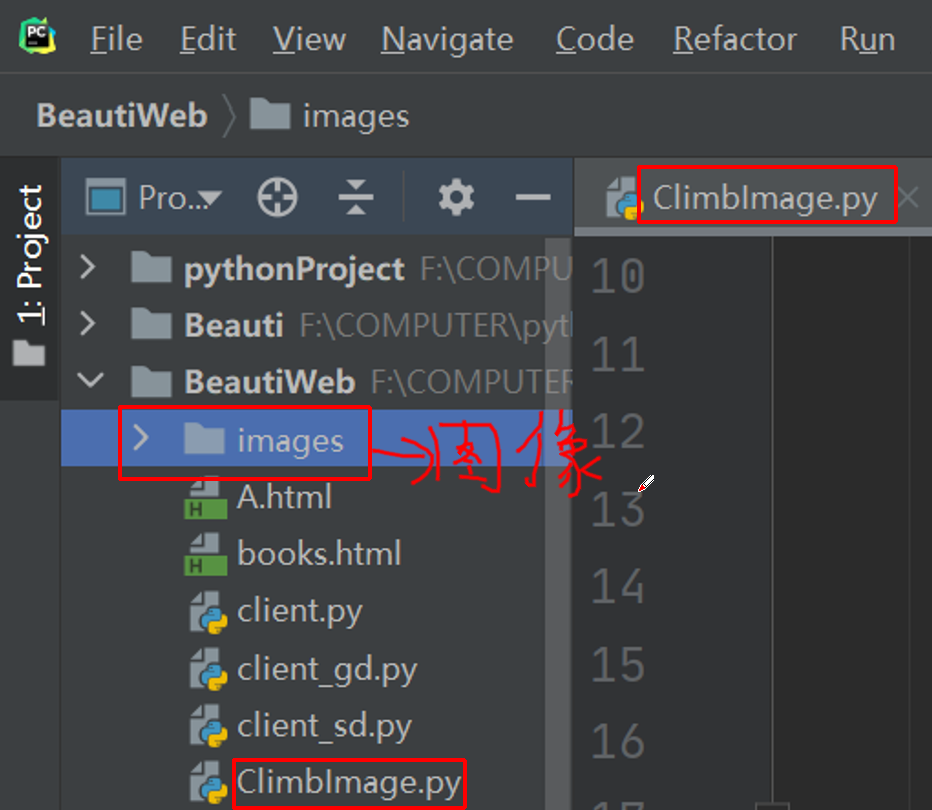This screenshot has height=810, width=932.
Task: Click line number 13 in editor gutter
Action: coord(618,509)
